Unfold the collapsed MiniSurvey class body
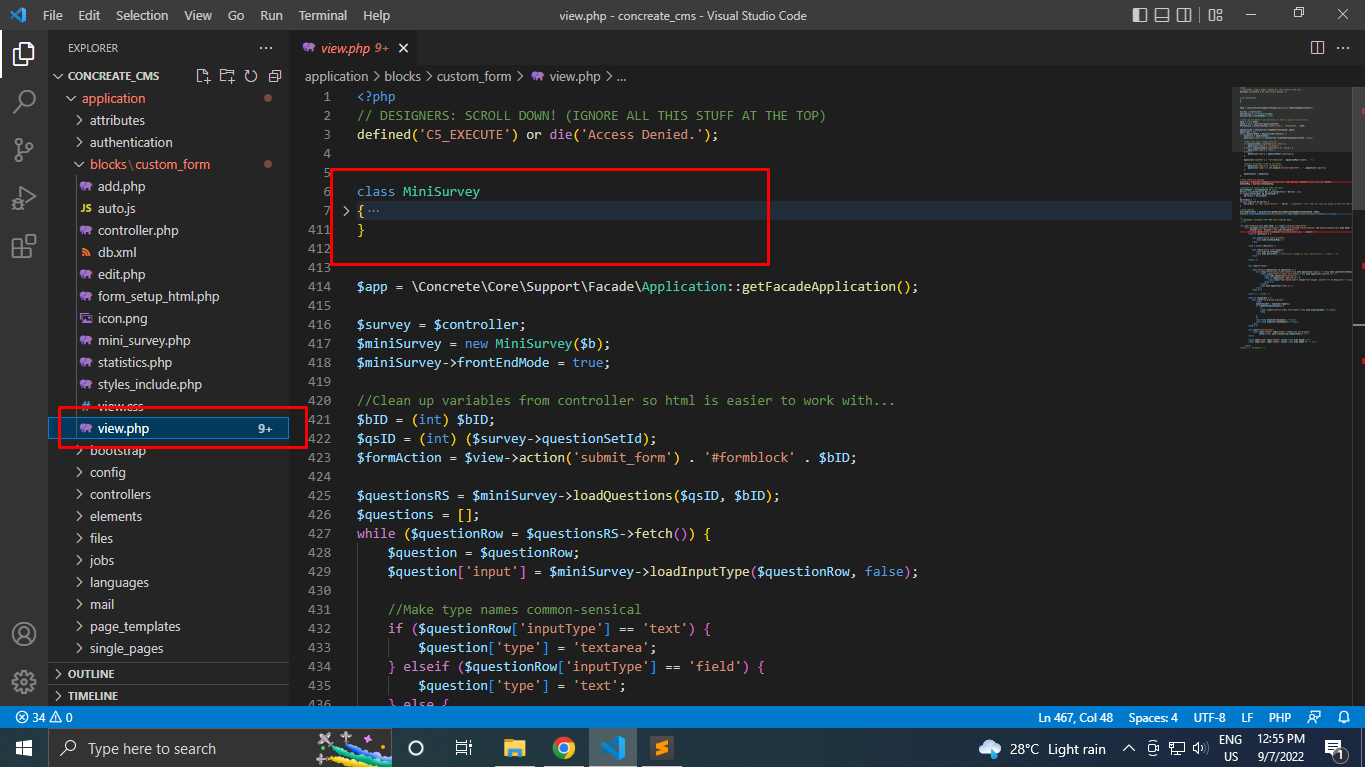 click(346, 211)
